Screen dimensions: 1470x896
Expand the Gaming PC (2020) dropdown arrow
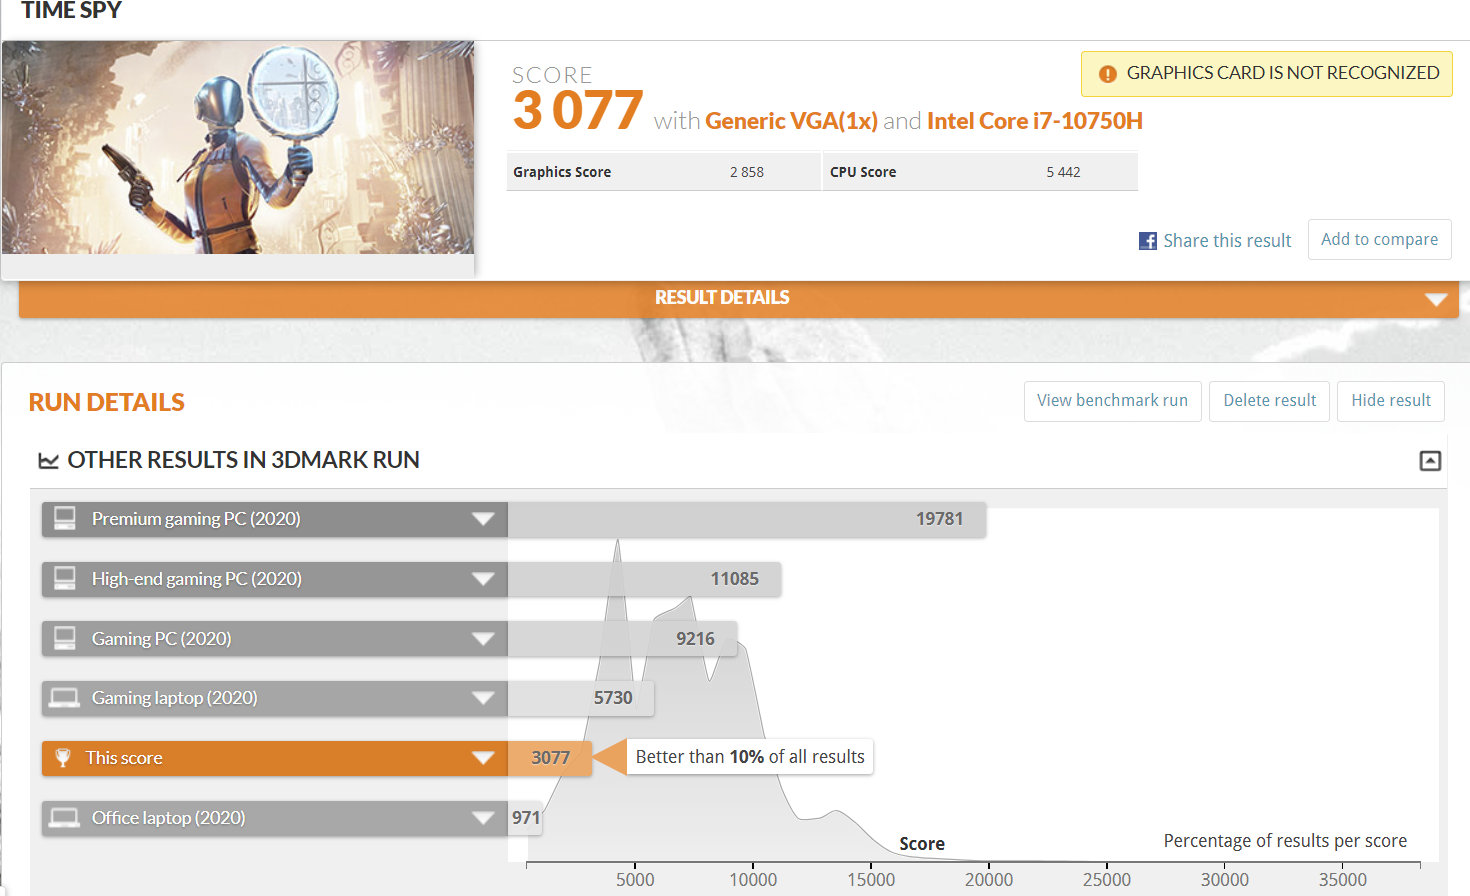483,639
